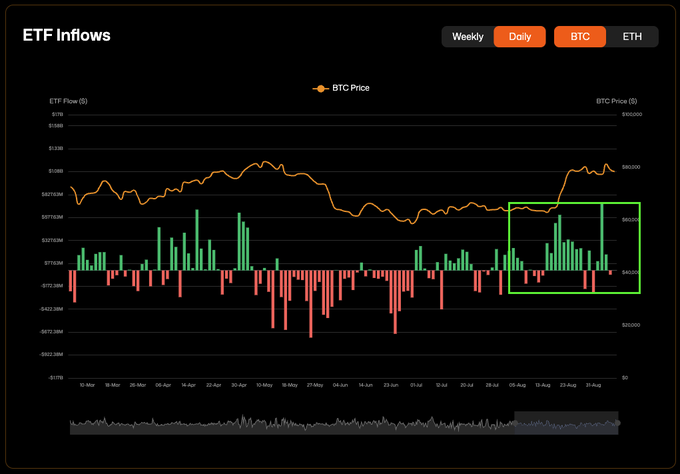Screen dimensions: 680x474
Task: Click the 10-Mar date label
Action: (x=87, y=385)
